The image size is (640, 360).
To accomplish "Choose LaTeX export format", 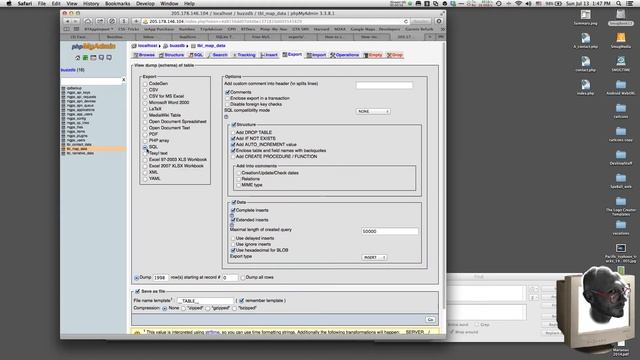I will click(145, 109).
